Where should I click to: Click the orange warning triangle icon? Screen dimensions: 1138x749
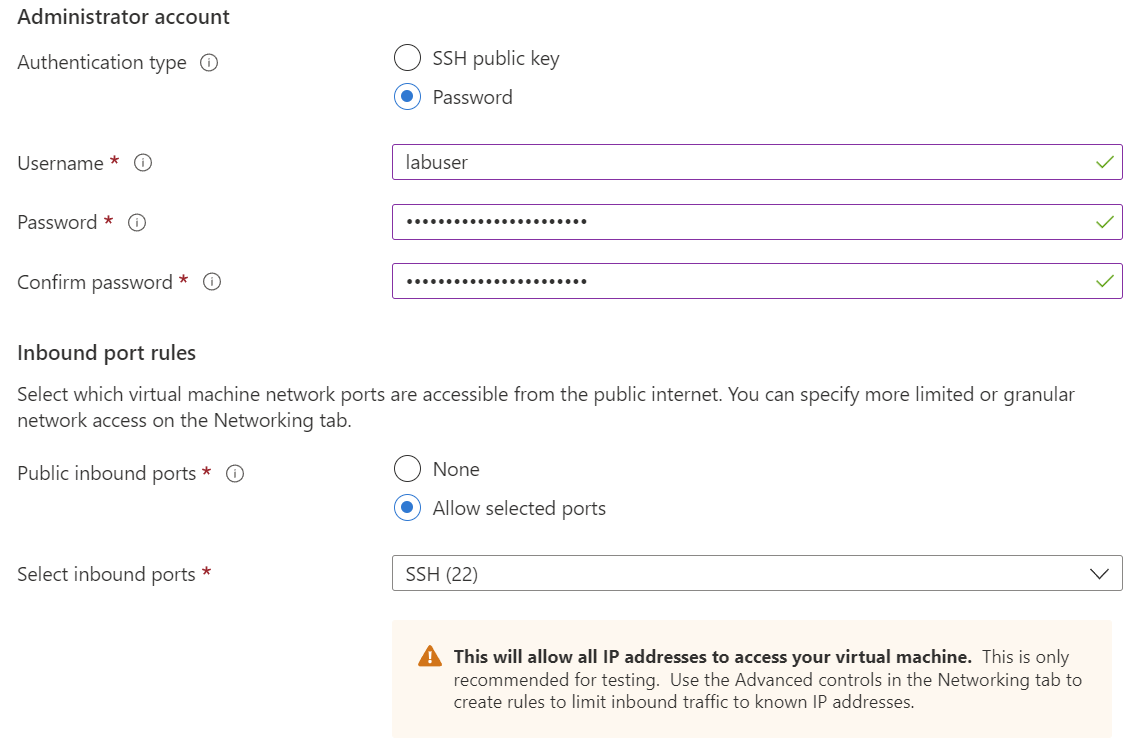[x=429, y=657]
